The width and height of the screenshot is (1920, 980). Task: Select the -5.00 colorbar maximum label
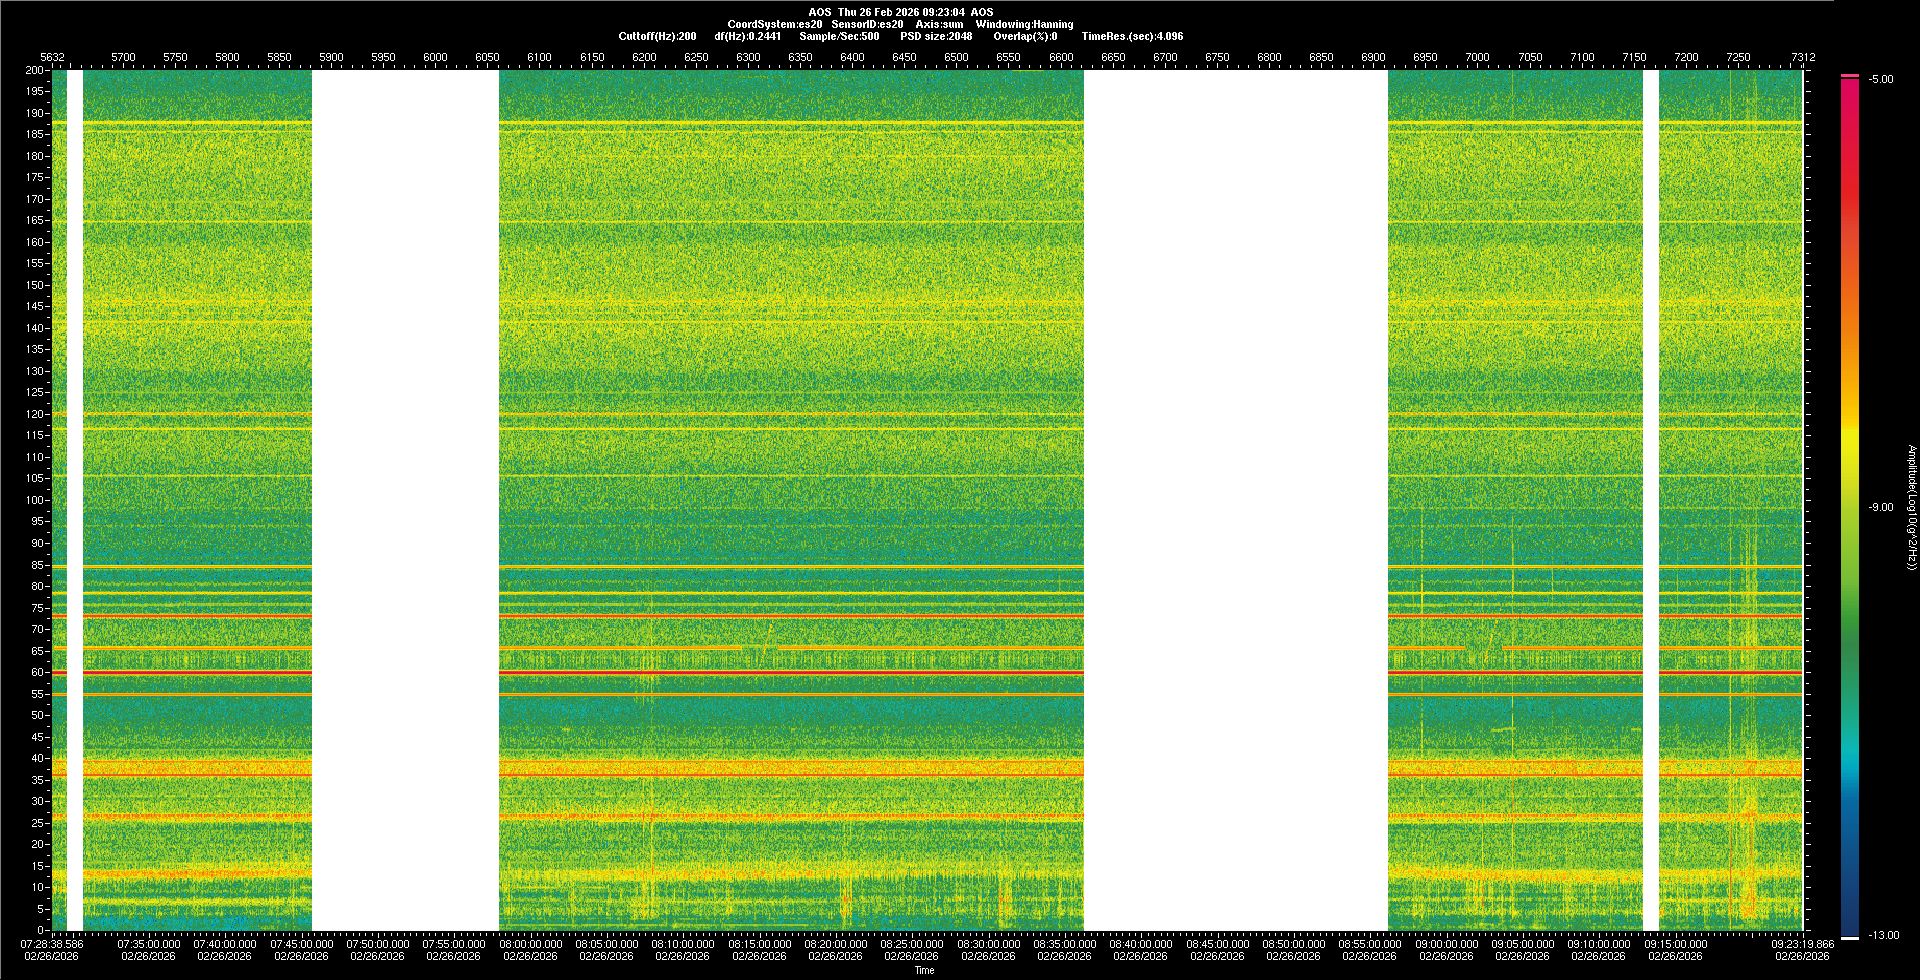(1881, 80)
